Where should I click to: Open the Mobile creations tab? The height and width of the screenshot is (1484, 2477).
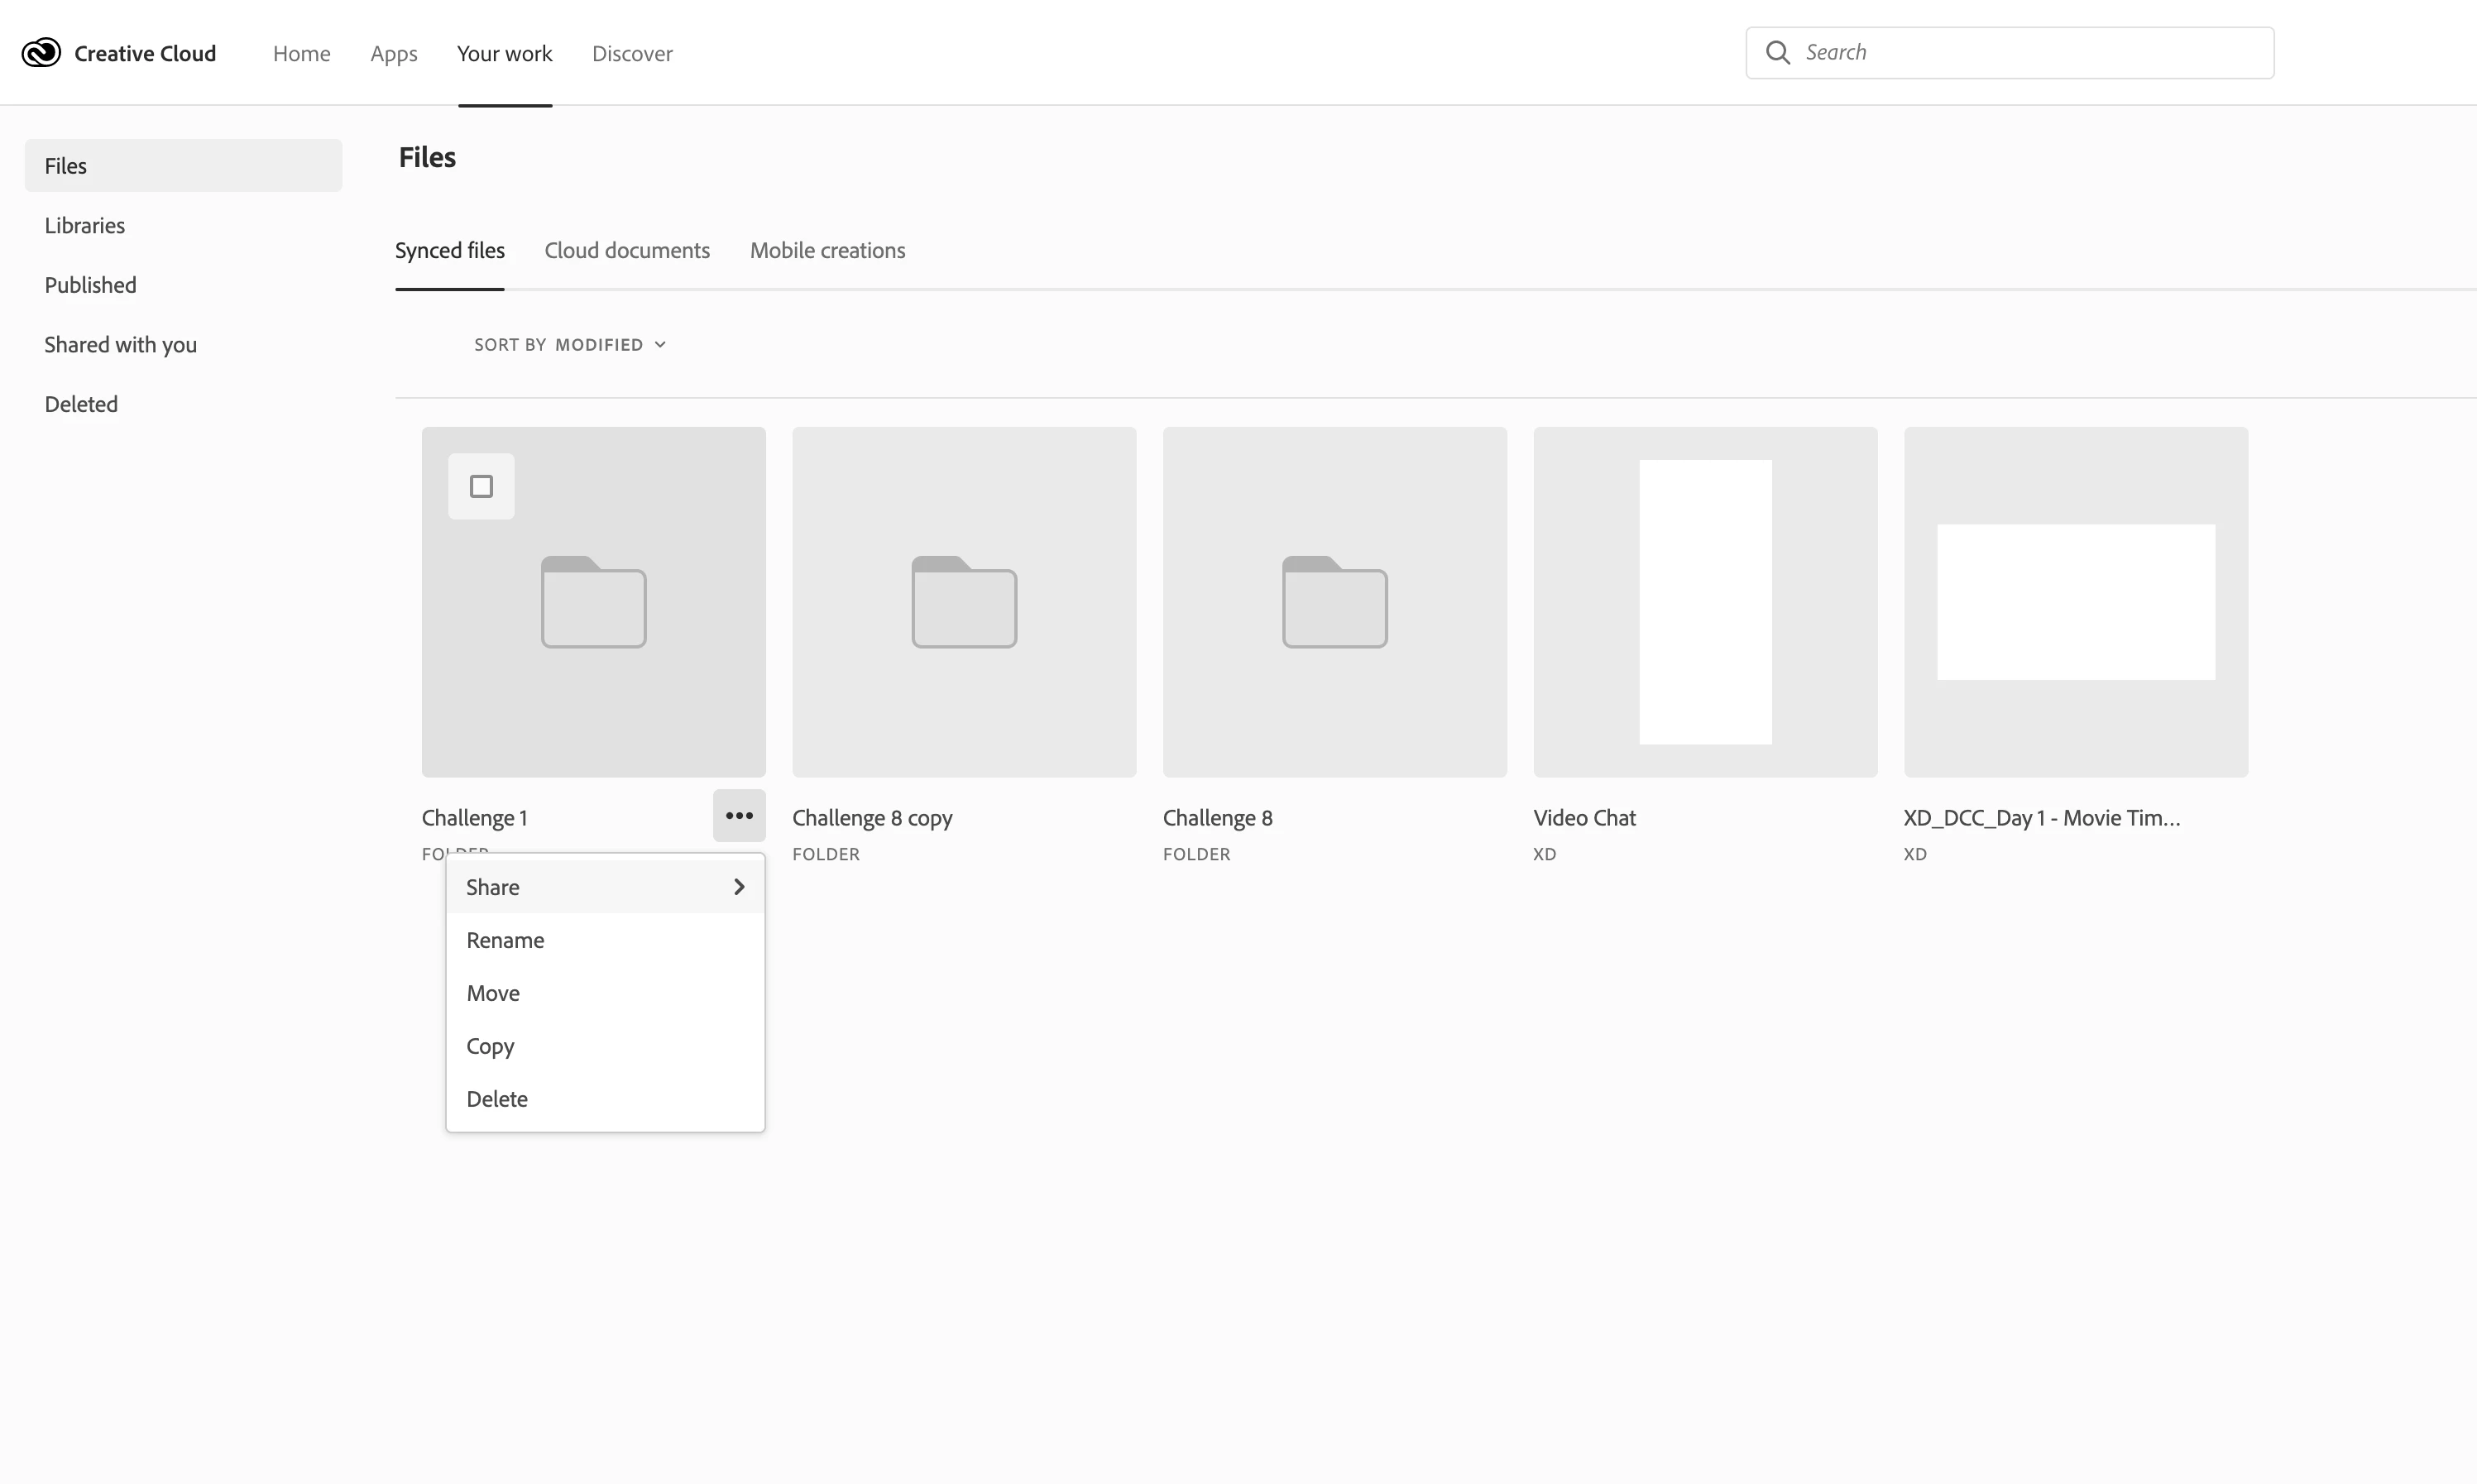click(827, 251)
